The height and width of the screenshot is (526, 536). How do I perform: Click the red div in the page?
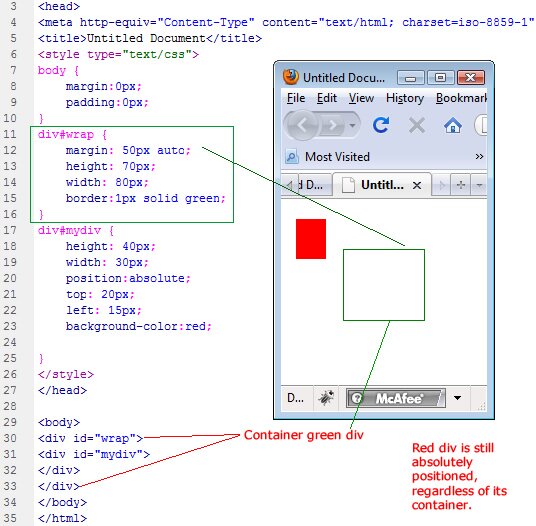(x=311, y=239)
